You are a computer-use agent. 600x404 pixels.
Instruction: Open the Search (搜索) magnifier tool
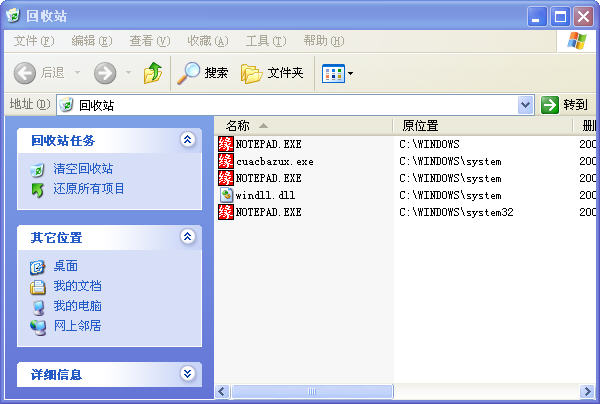point(189,73)
